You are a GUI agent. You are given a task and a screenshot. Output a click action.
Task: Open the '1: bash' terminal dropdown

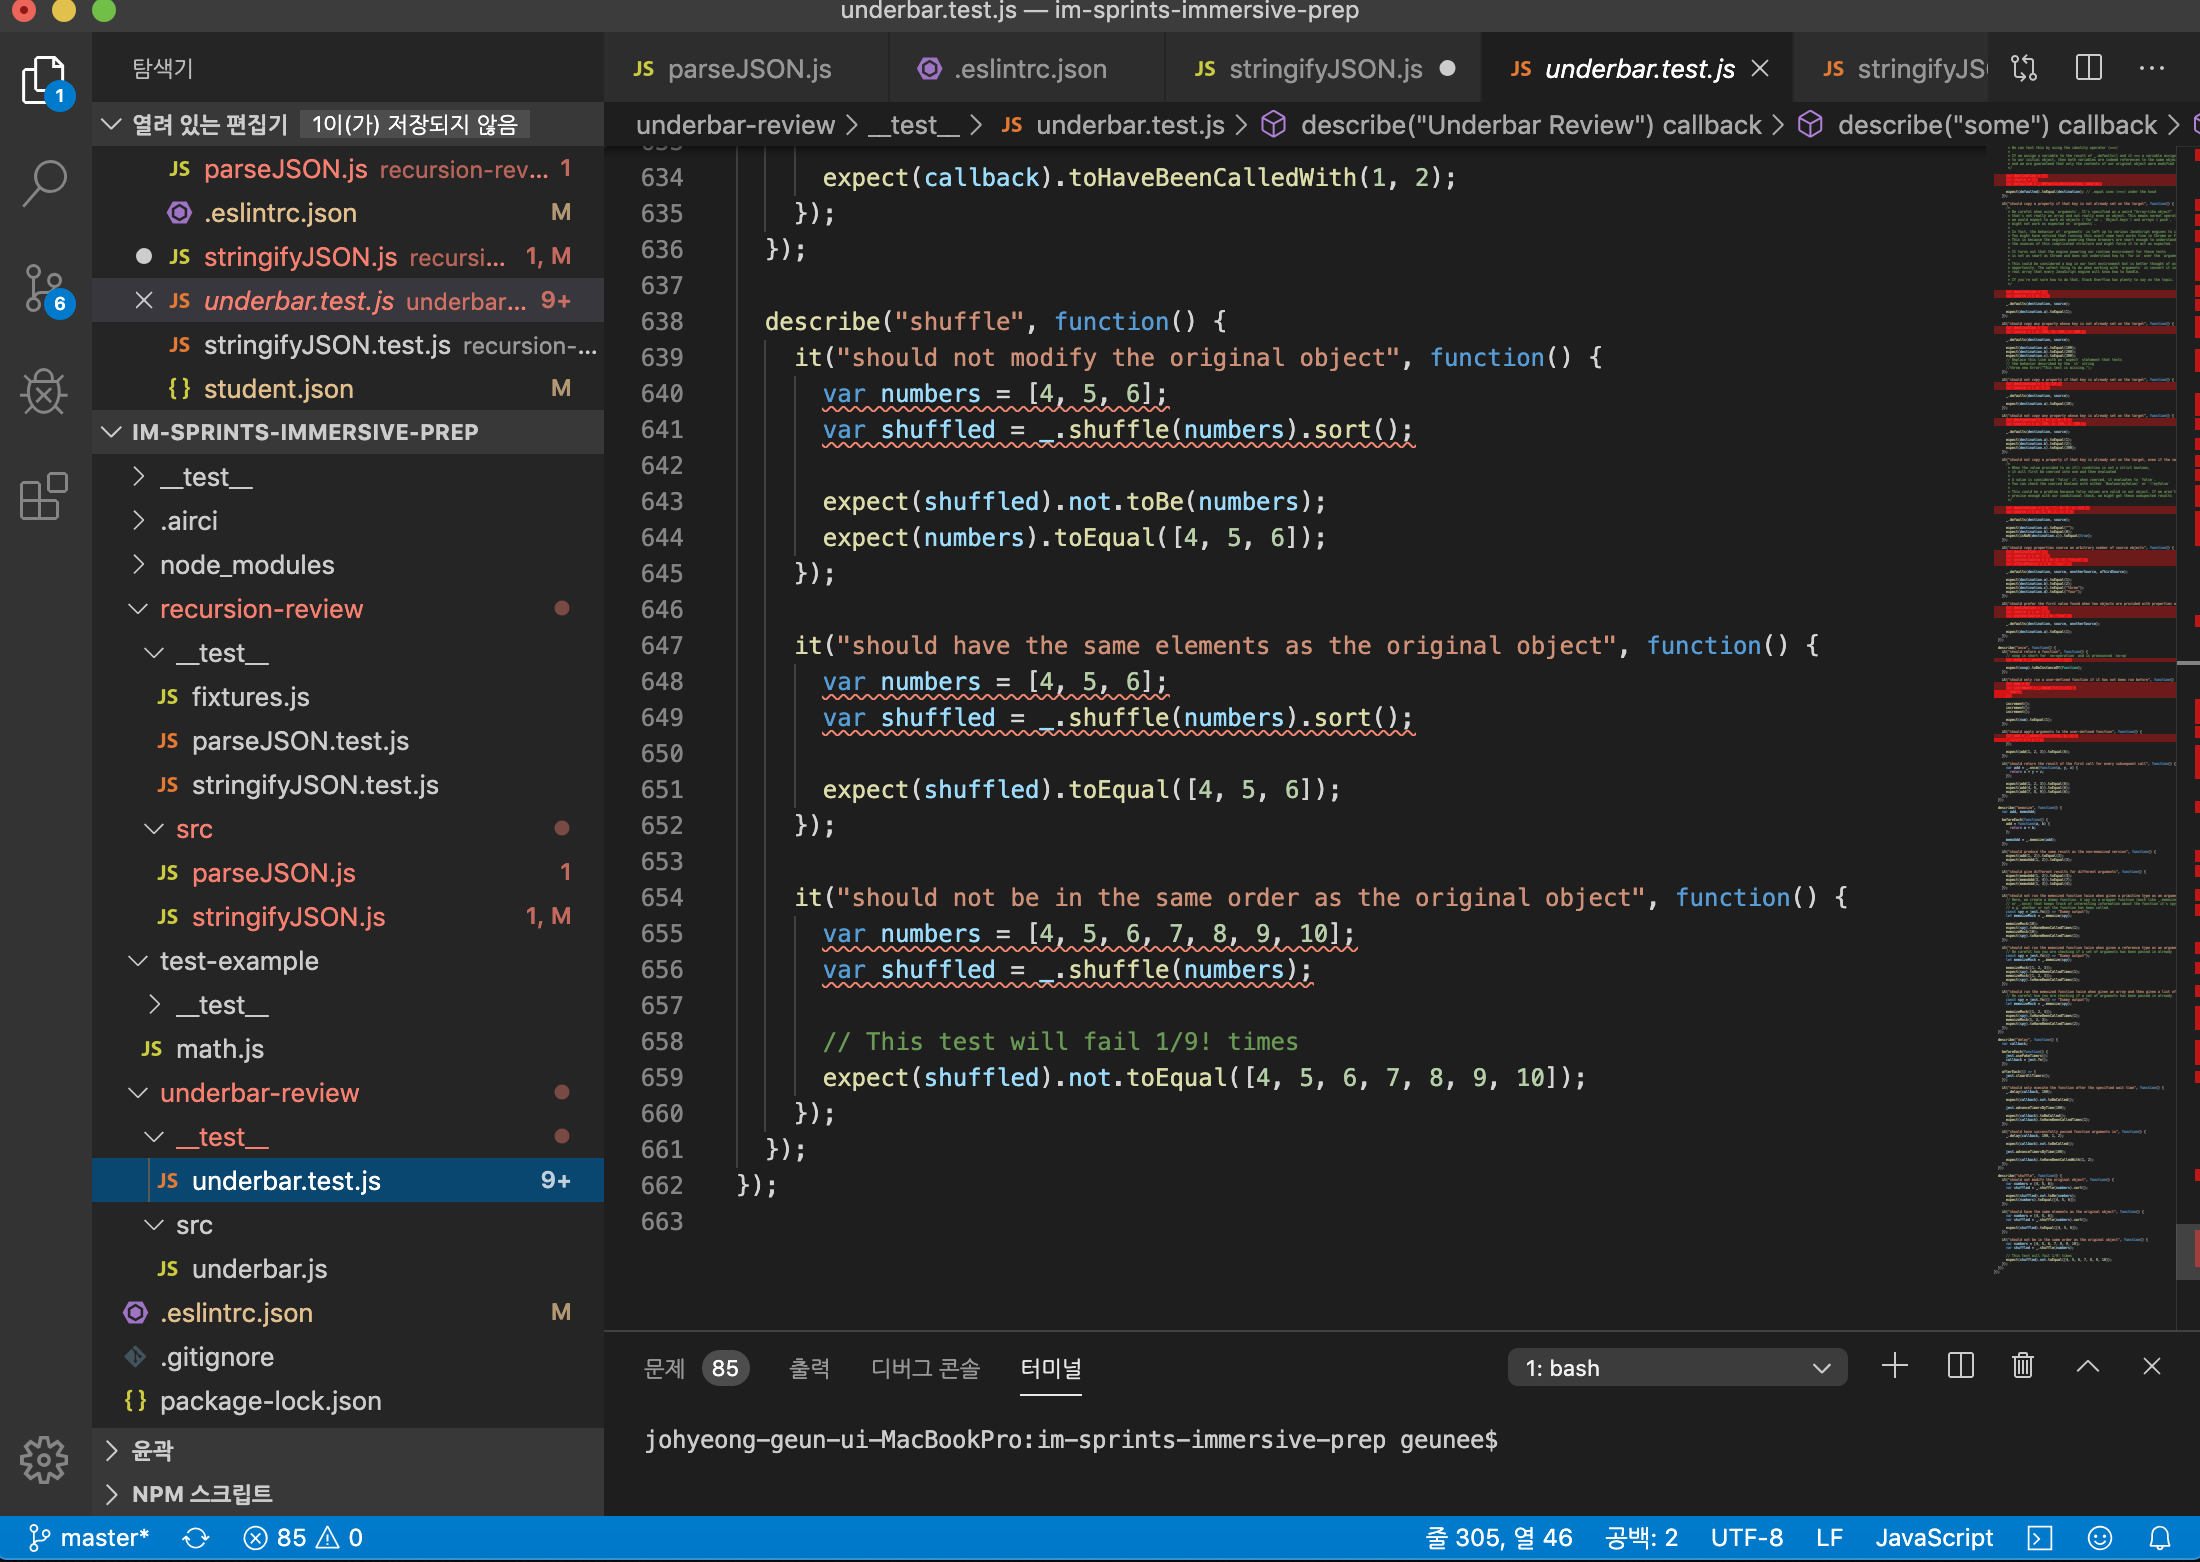tap(1677, 1367)
